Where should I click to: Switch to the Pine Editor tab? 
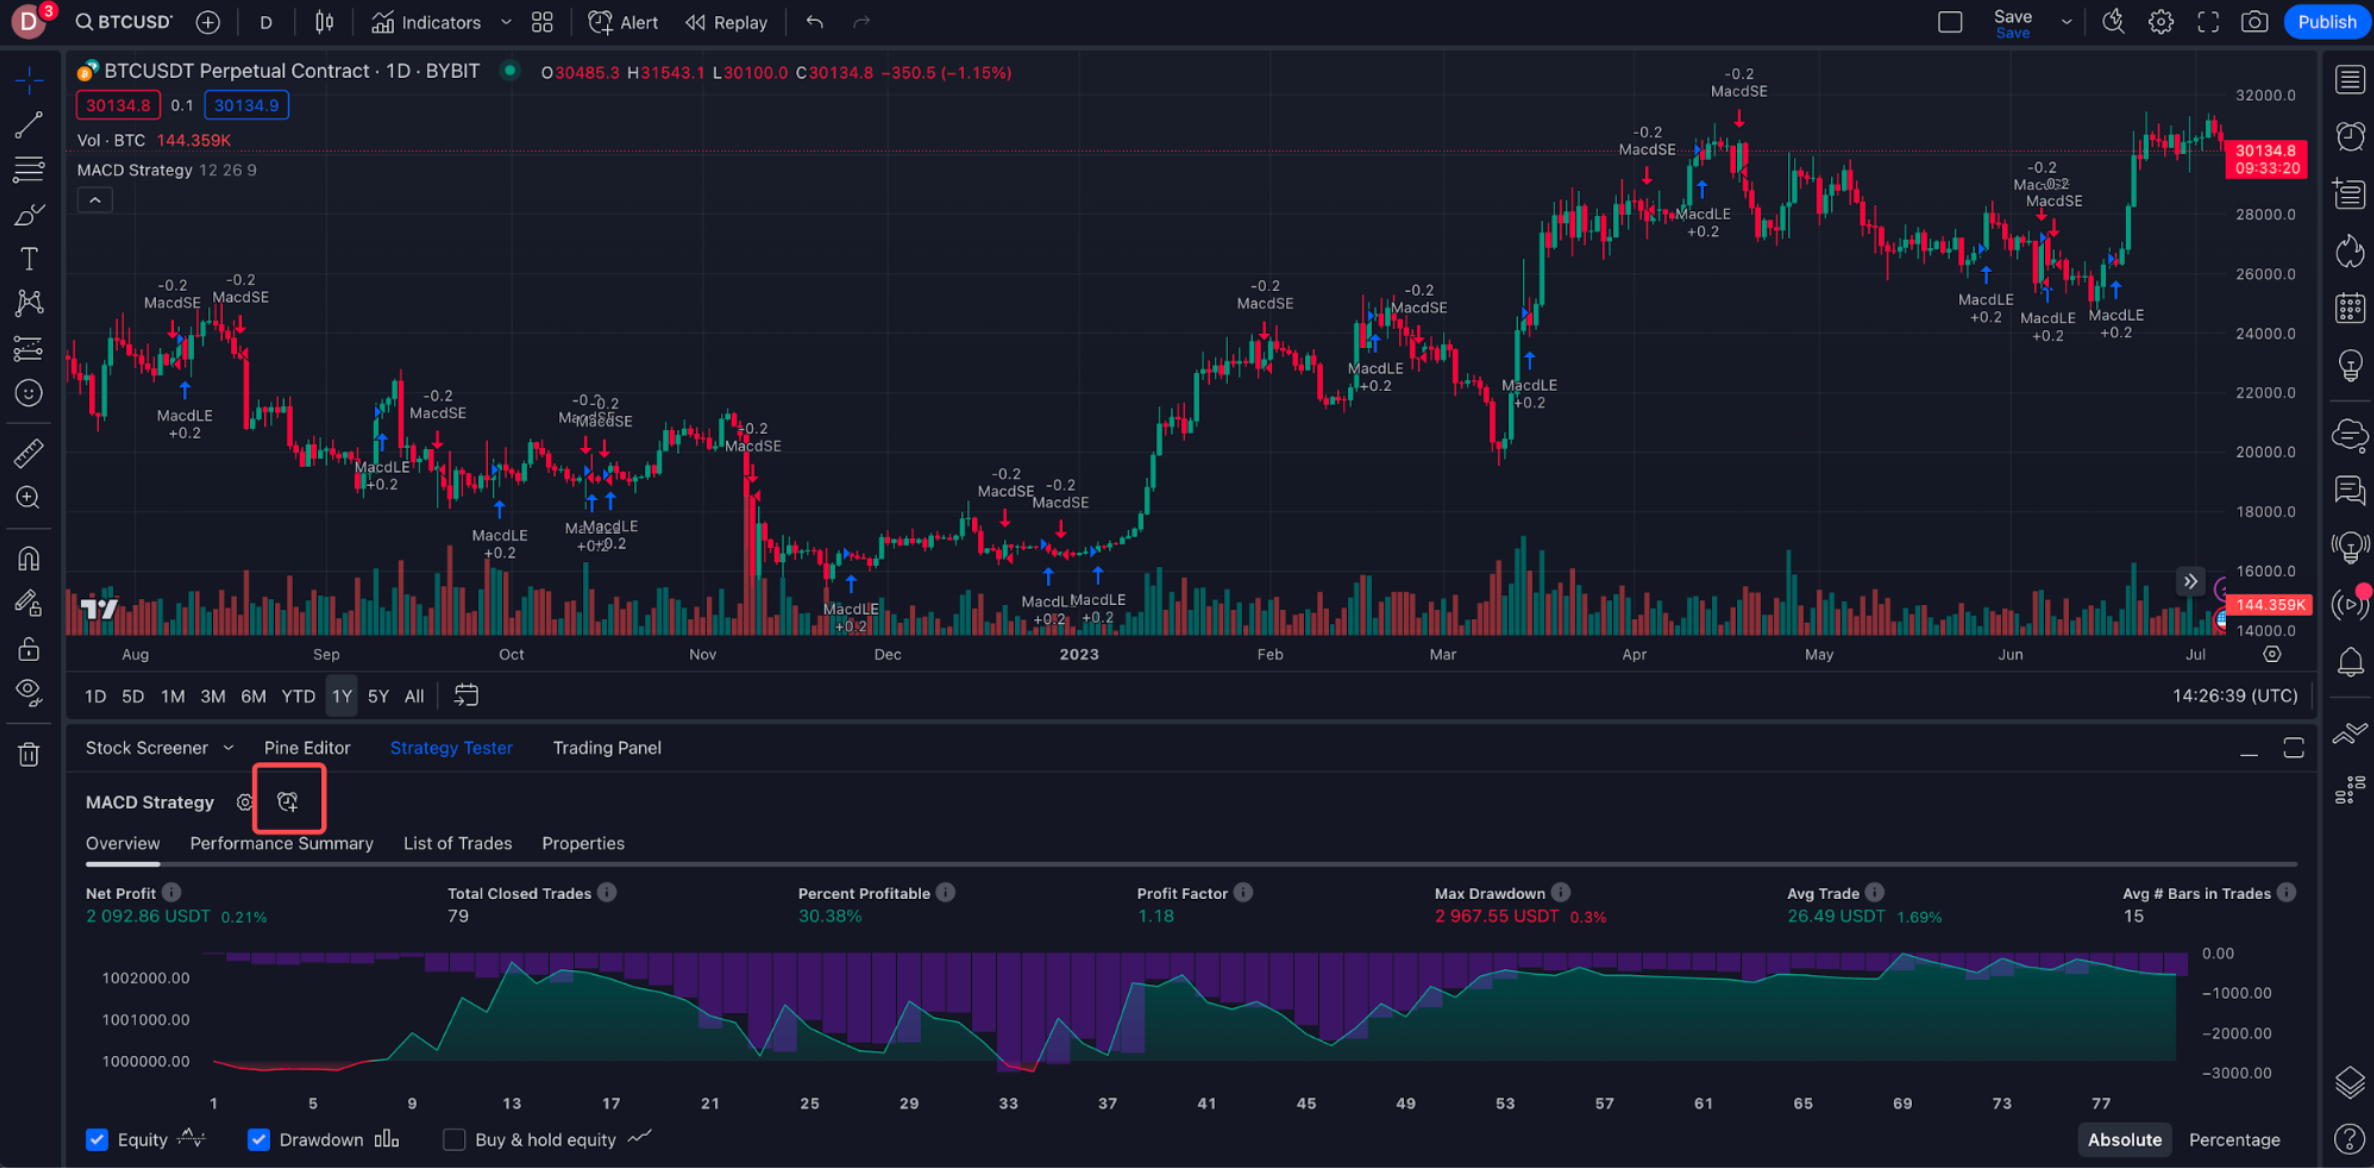307,748
